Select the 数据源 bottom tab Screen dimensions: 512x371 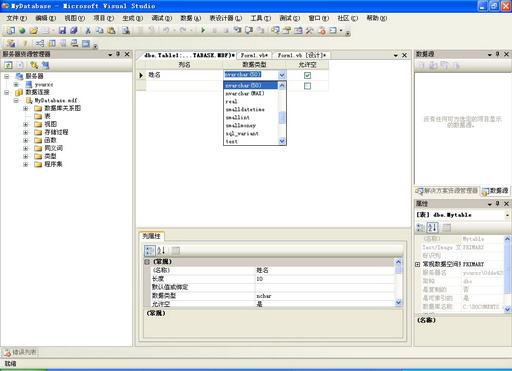(495, 191)
